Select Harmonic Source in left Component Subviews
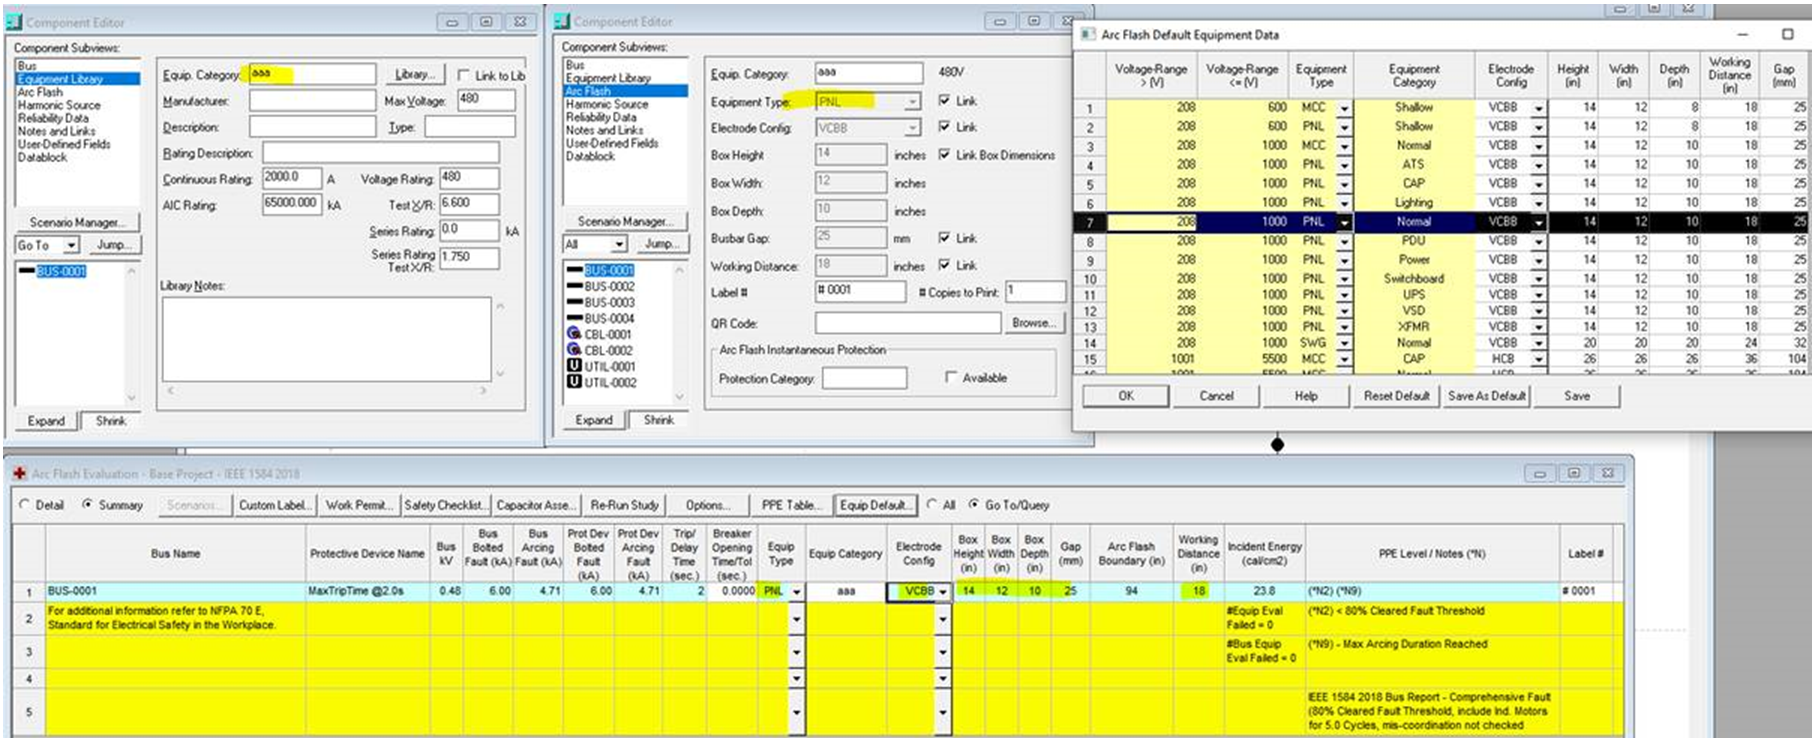The height and width of the screenshot is (738, 1813). pyautogui.click(x=59, y=105)
